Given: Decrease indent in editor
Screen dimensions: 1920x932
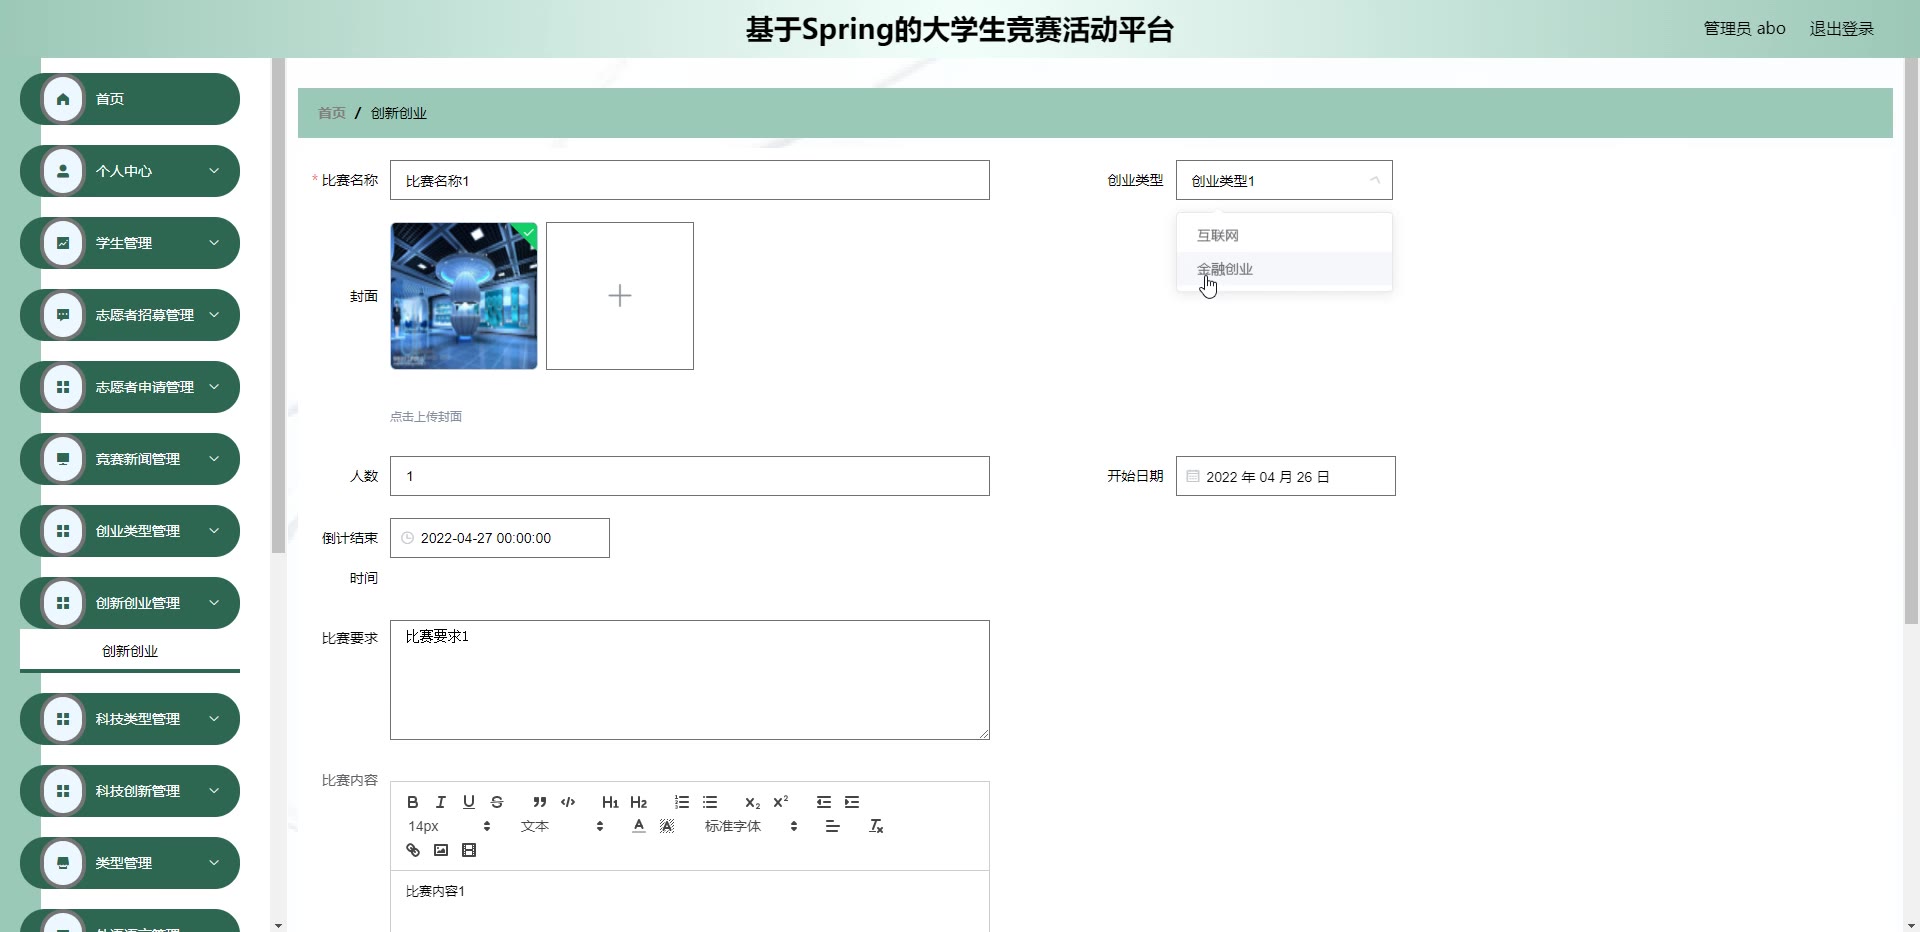Looking at the screenshot, I should [x=823, y=802].
